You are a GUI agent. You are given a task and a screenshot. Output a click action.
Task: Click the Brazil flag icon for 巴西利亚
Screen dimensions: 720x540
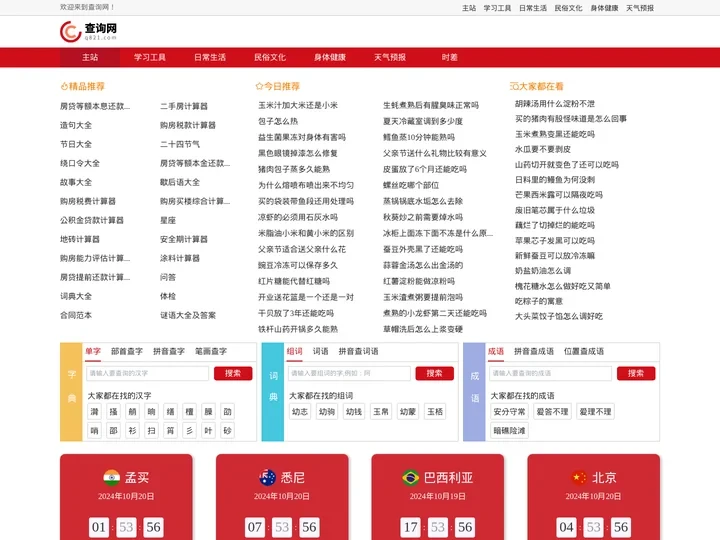click(410, 478)
